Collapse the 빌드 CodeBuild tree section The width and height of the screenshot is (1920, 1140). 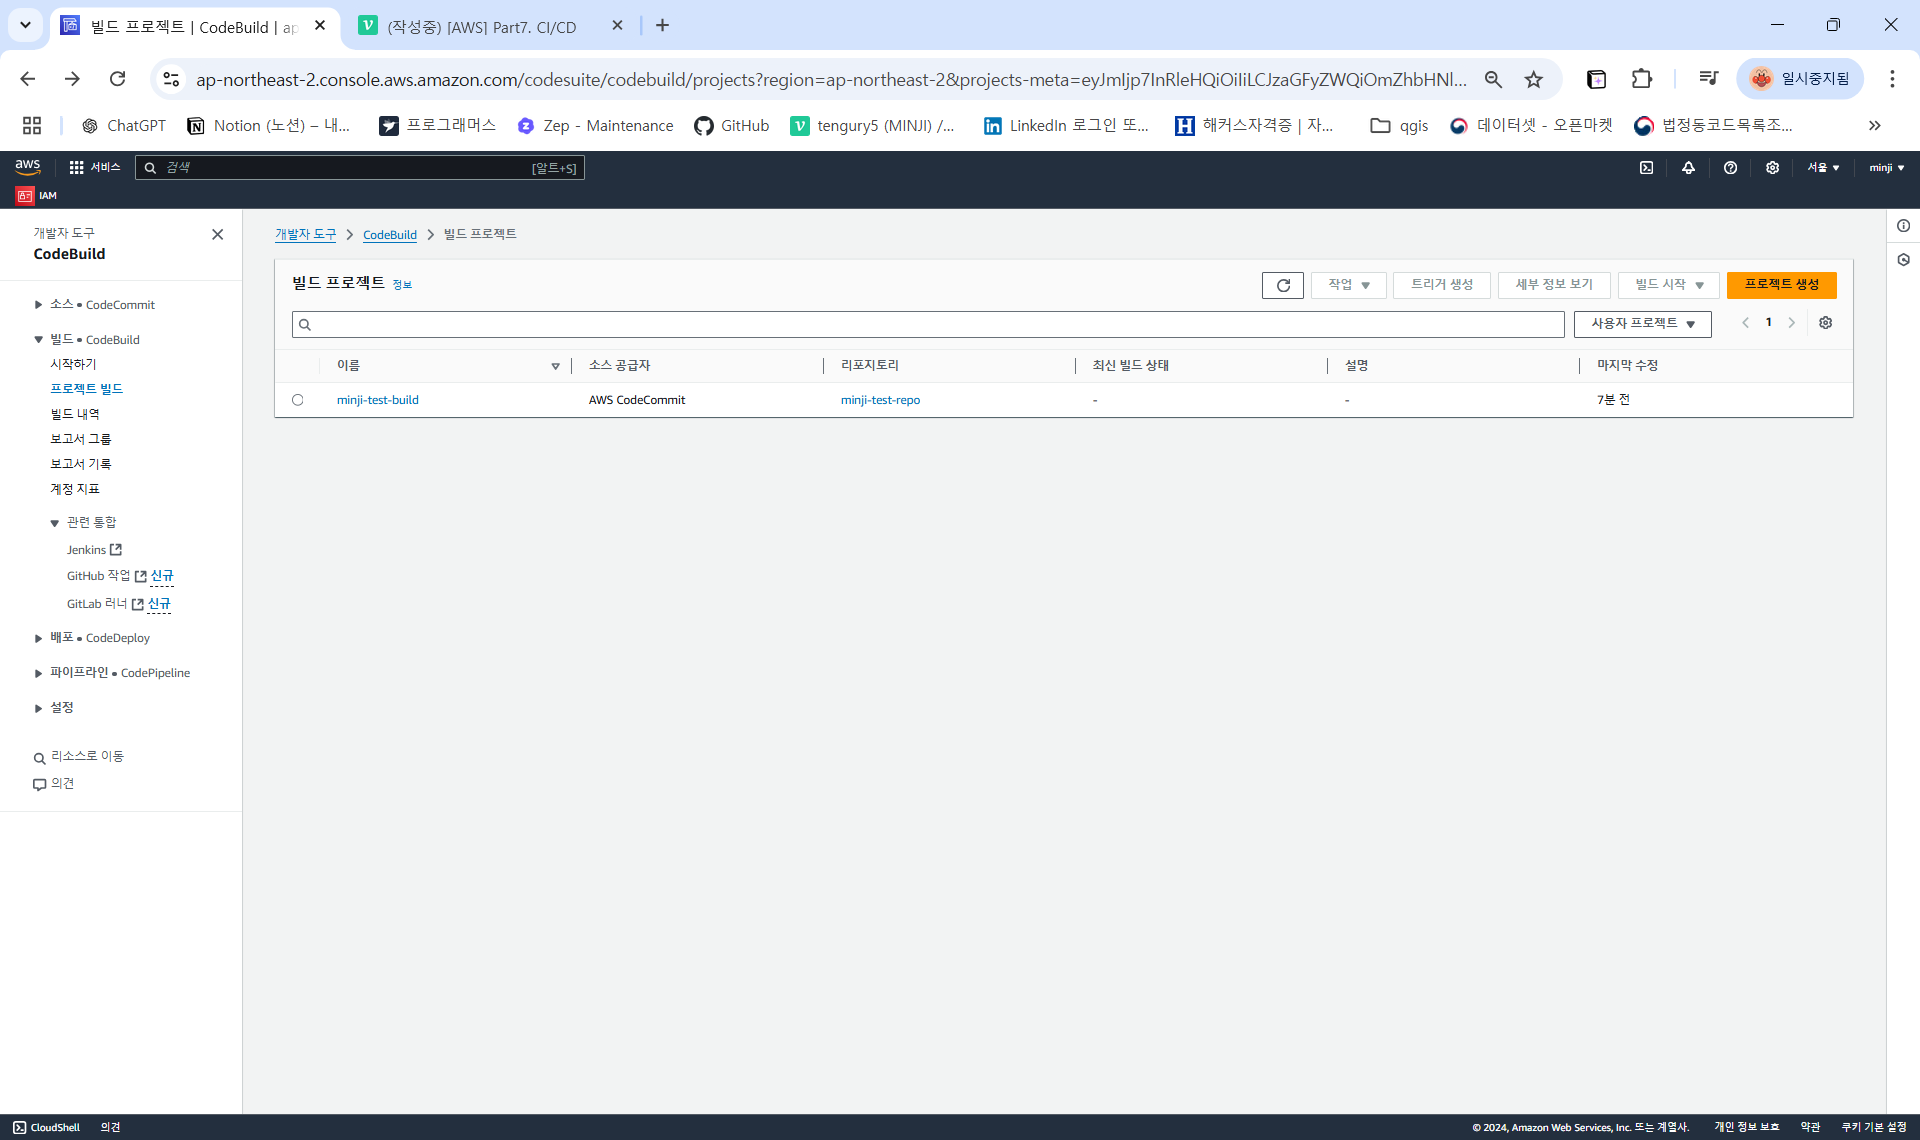(x=38, y=340)
